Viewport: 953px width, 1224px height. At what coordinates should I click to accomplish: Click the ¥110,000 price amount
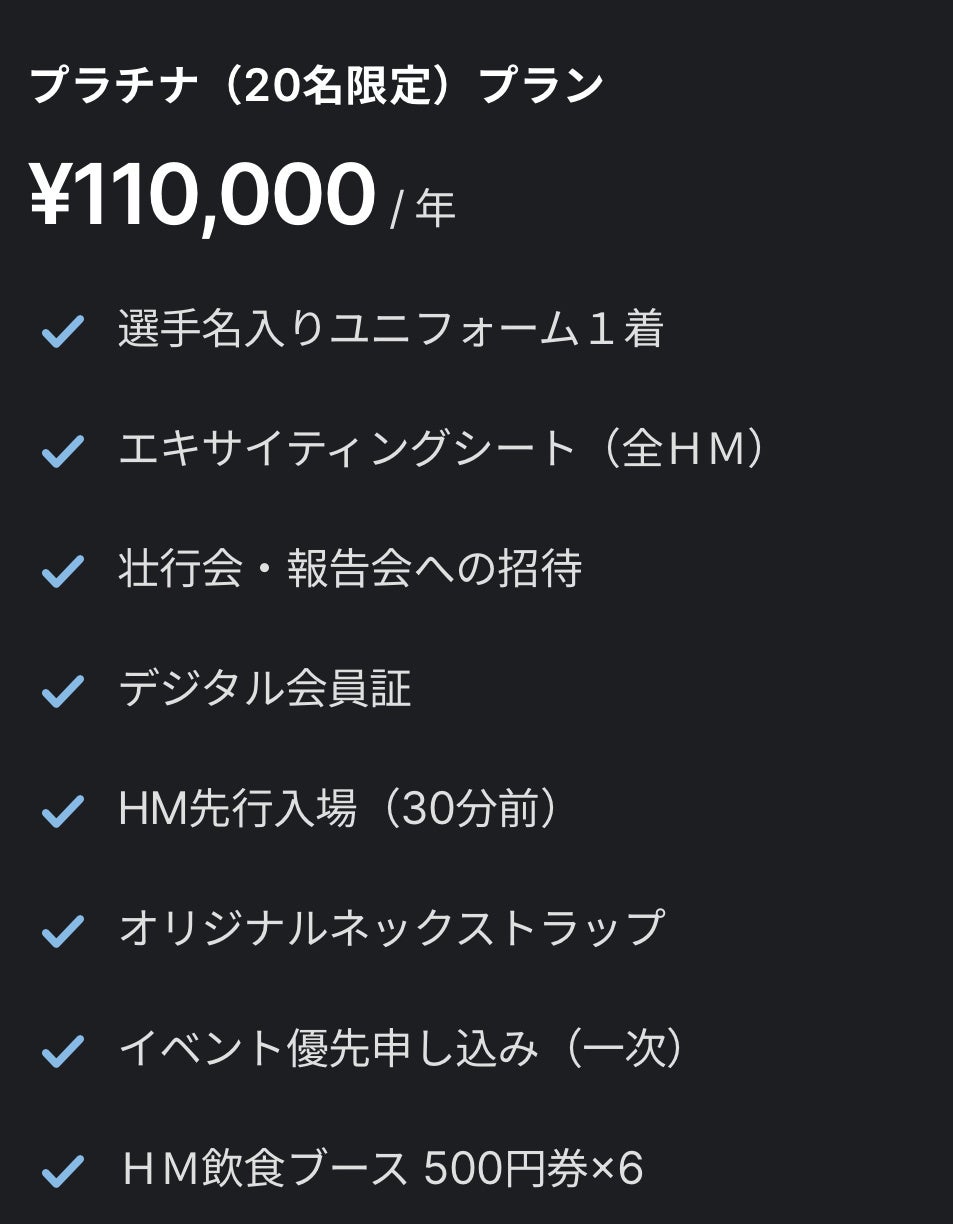(202, 196)
